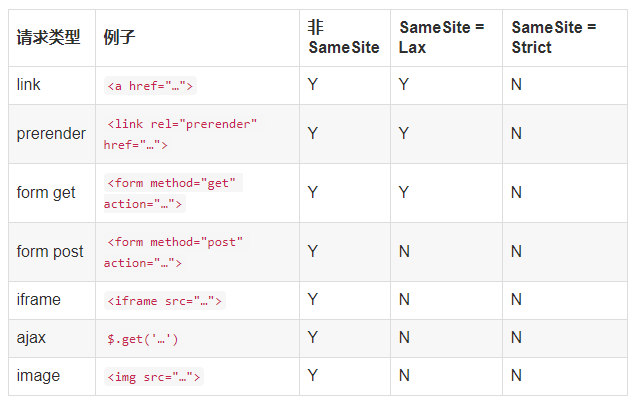
Task: Select the ajax row label
Action: tap(31, 338)
